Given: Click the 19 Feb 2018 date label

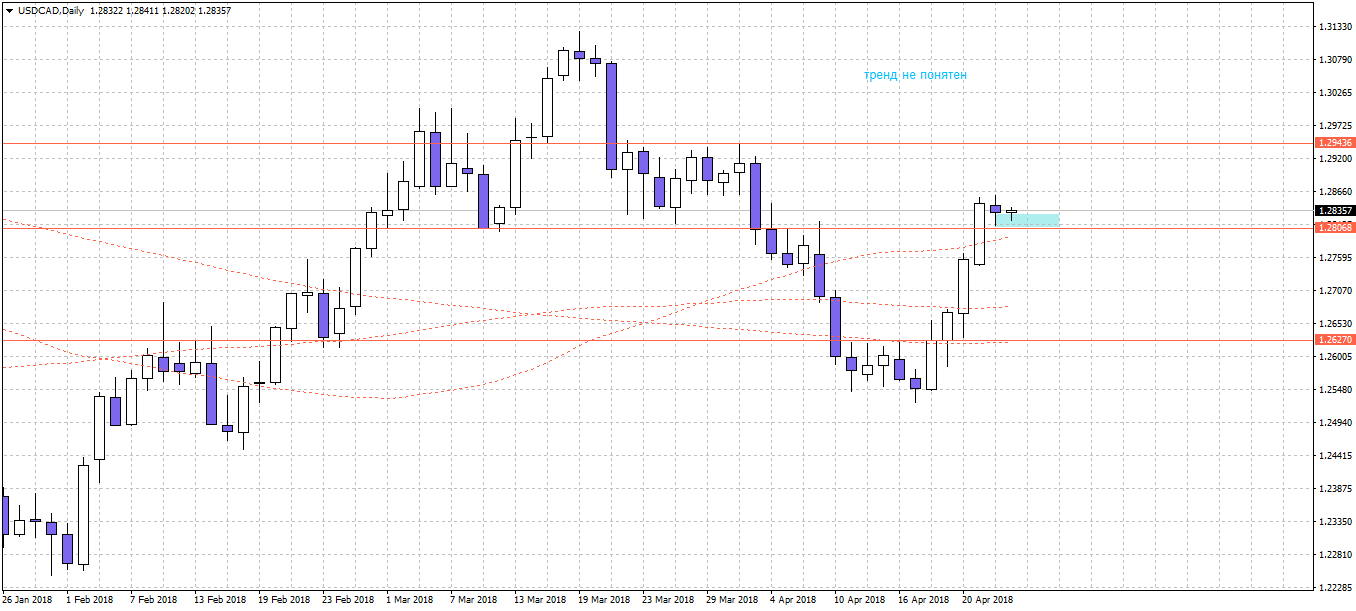Looking at the screenshot, I should tap(284, 600).
